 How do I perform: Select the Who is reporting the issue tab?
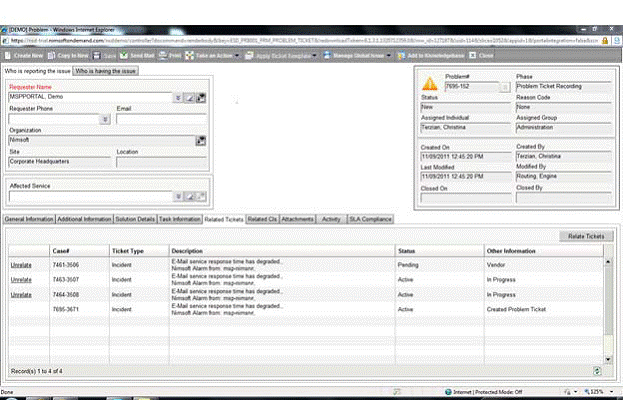coord(38,71)
